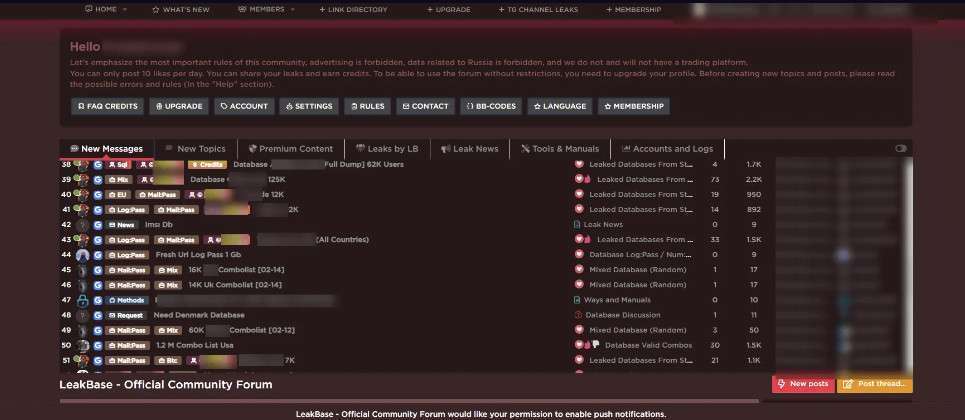Switch to the Leaks by LB tab
Screen dimensions: 965x420
pos(387,148)
